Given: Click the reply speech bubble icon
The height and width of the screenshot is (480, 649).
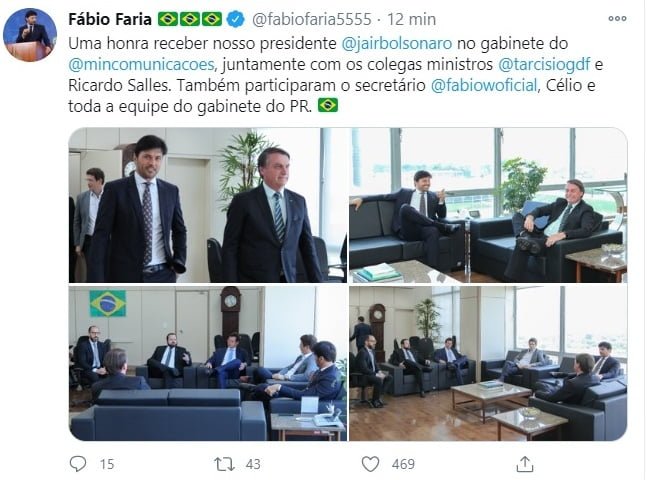Looking at the screenshot, I should click(x=78, y=464).
